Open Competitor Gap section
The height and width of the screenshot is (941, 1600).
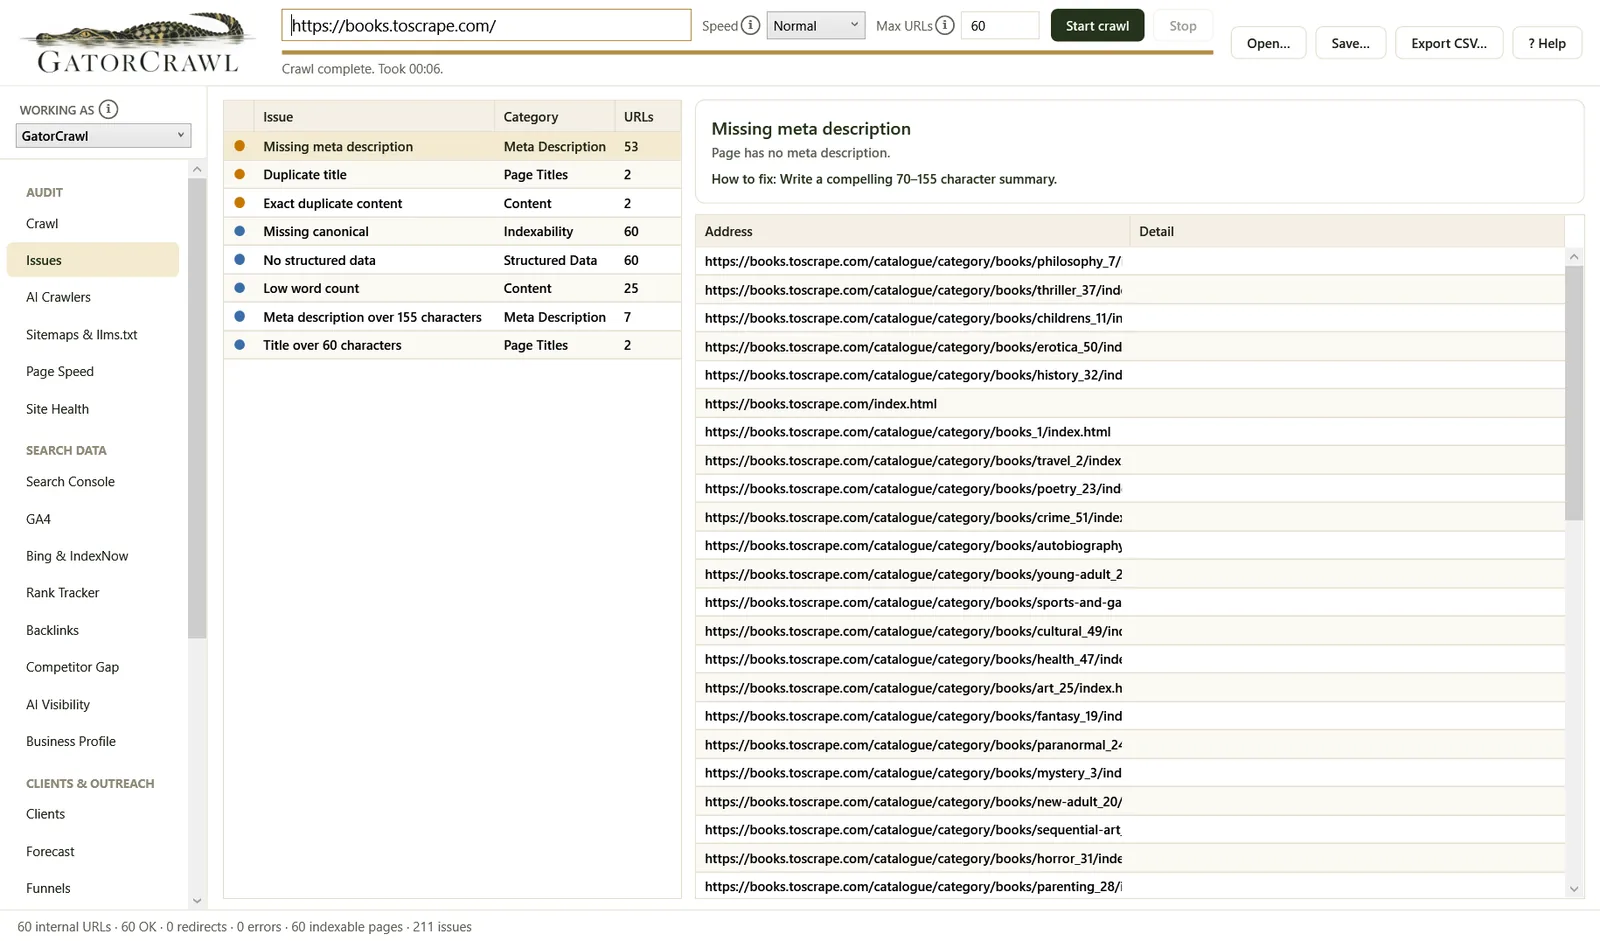pos(93,667)
